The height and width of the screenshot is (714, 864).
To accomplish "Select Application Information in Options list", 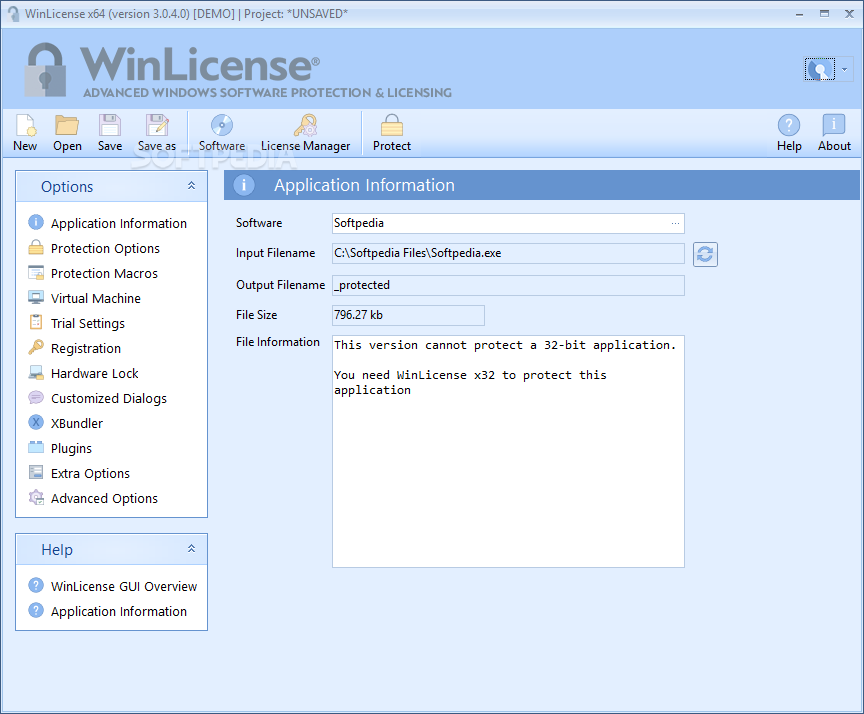I will click(118, 224).
